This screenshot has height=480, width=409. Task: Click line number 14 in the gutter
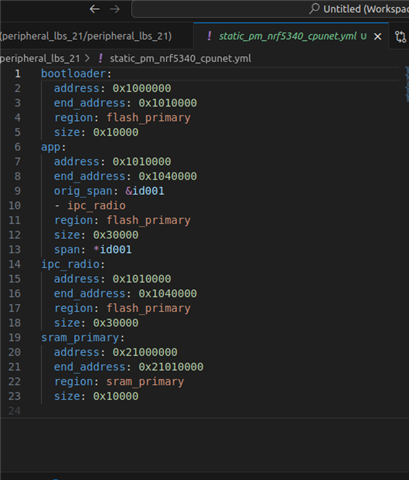(x=14, y=264)
